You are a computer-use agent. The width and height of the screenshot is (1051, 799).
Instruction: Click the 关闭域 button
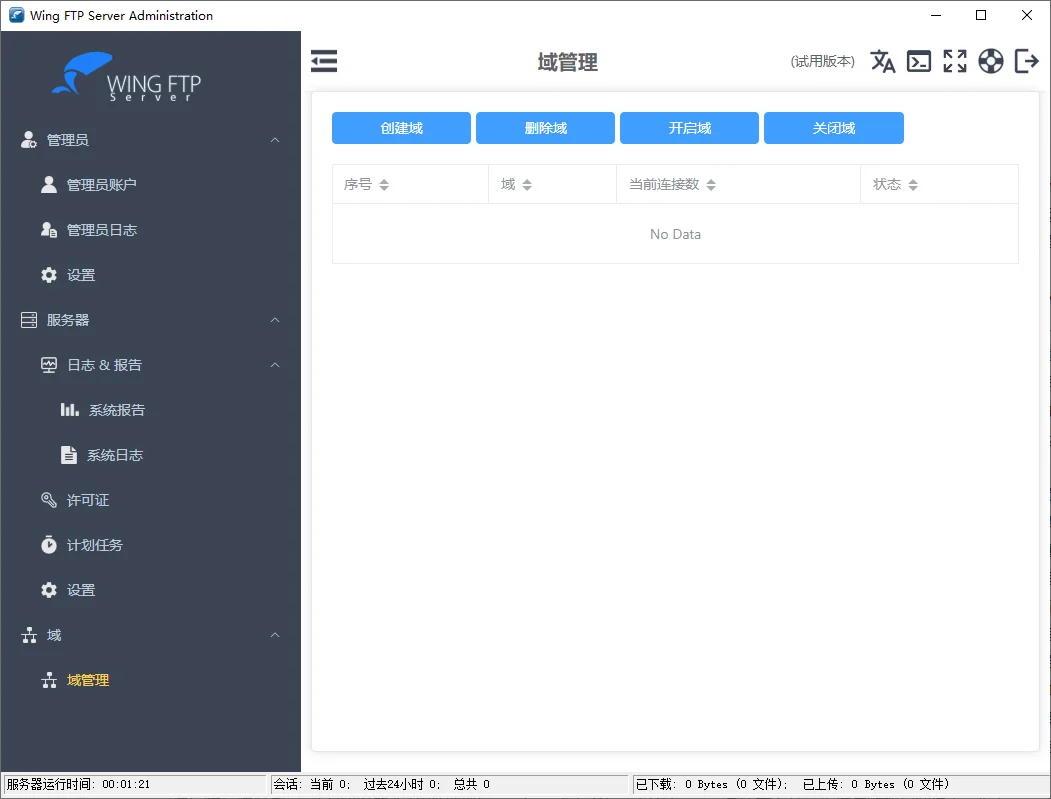[834, 128]
